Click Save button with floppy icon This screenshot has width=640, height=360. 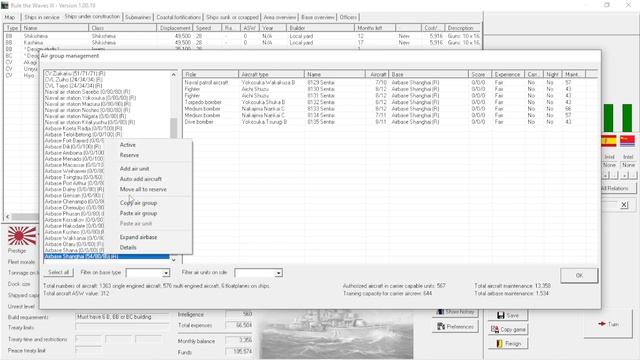point(508,316)
